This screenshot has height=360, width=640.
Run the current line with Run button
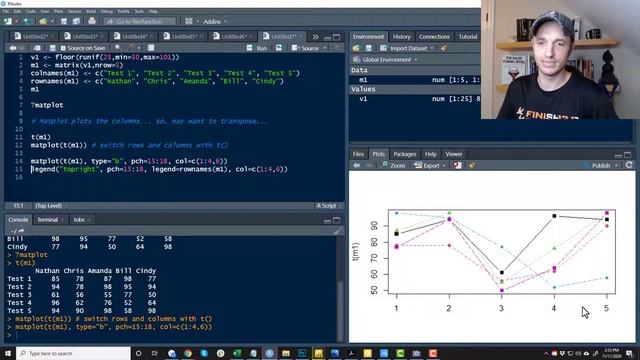tap(257, 48)
